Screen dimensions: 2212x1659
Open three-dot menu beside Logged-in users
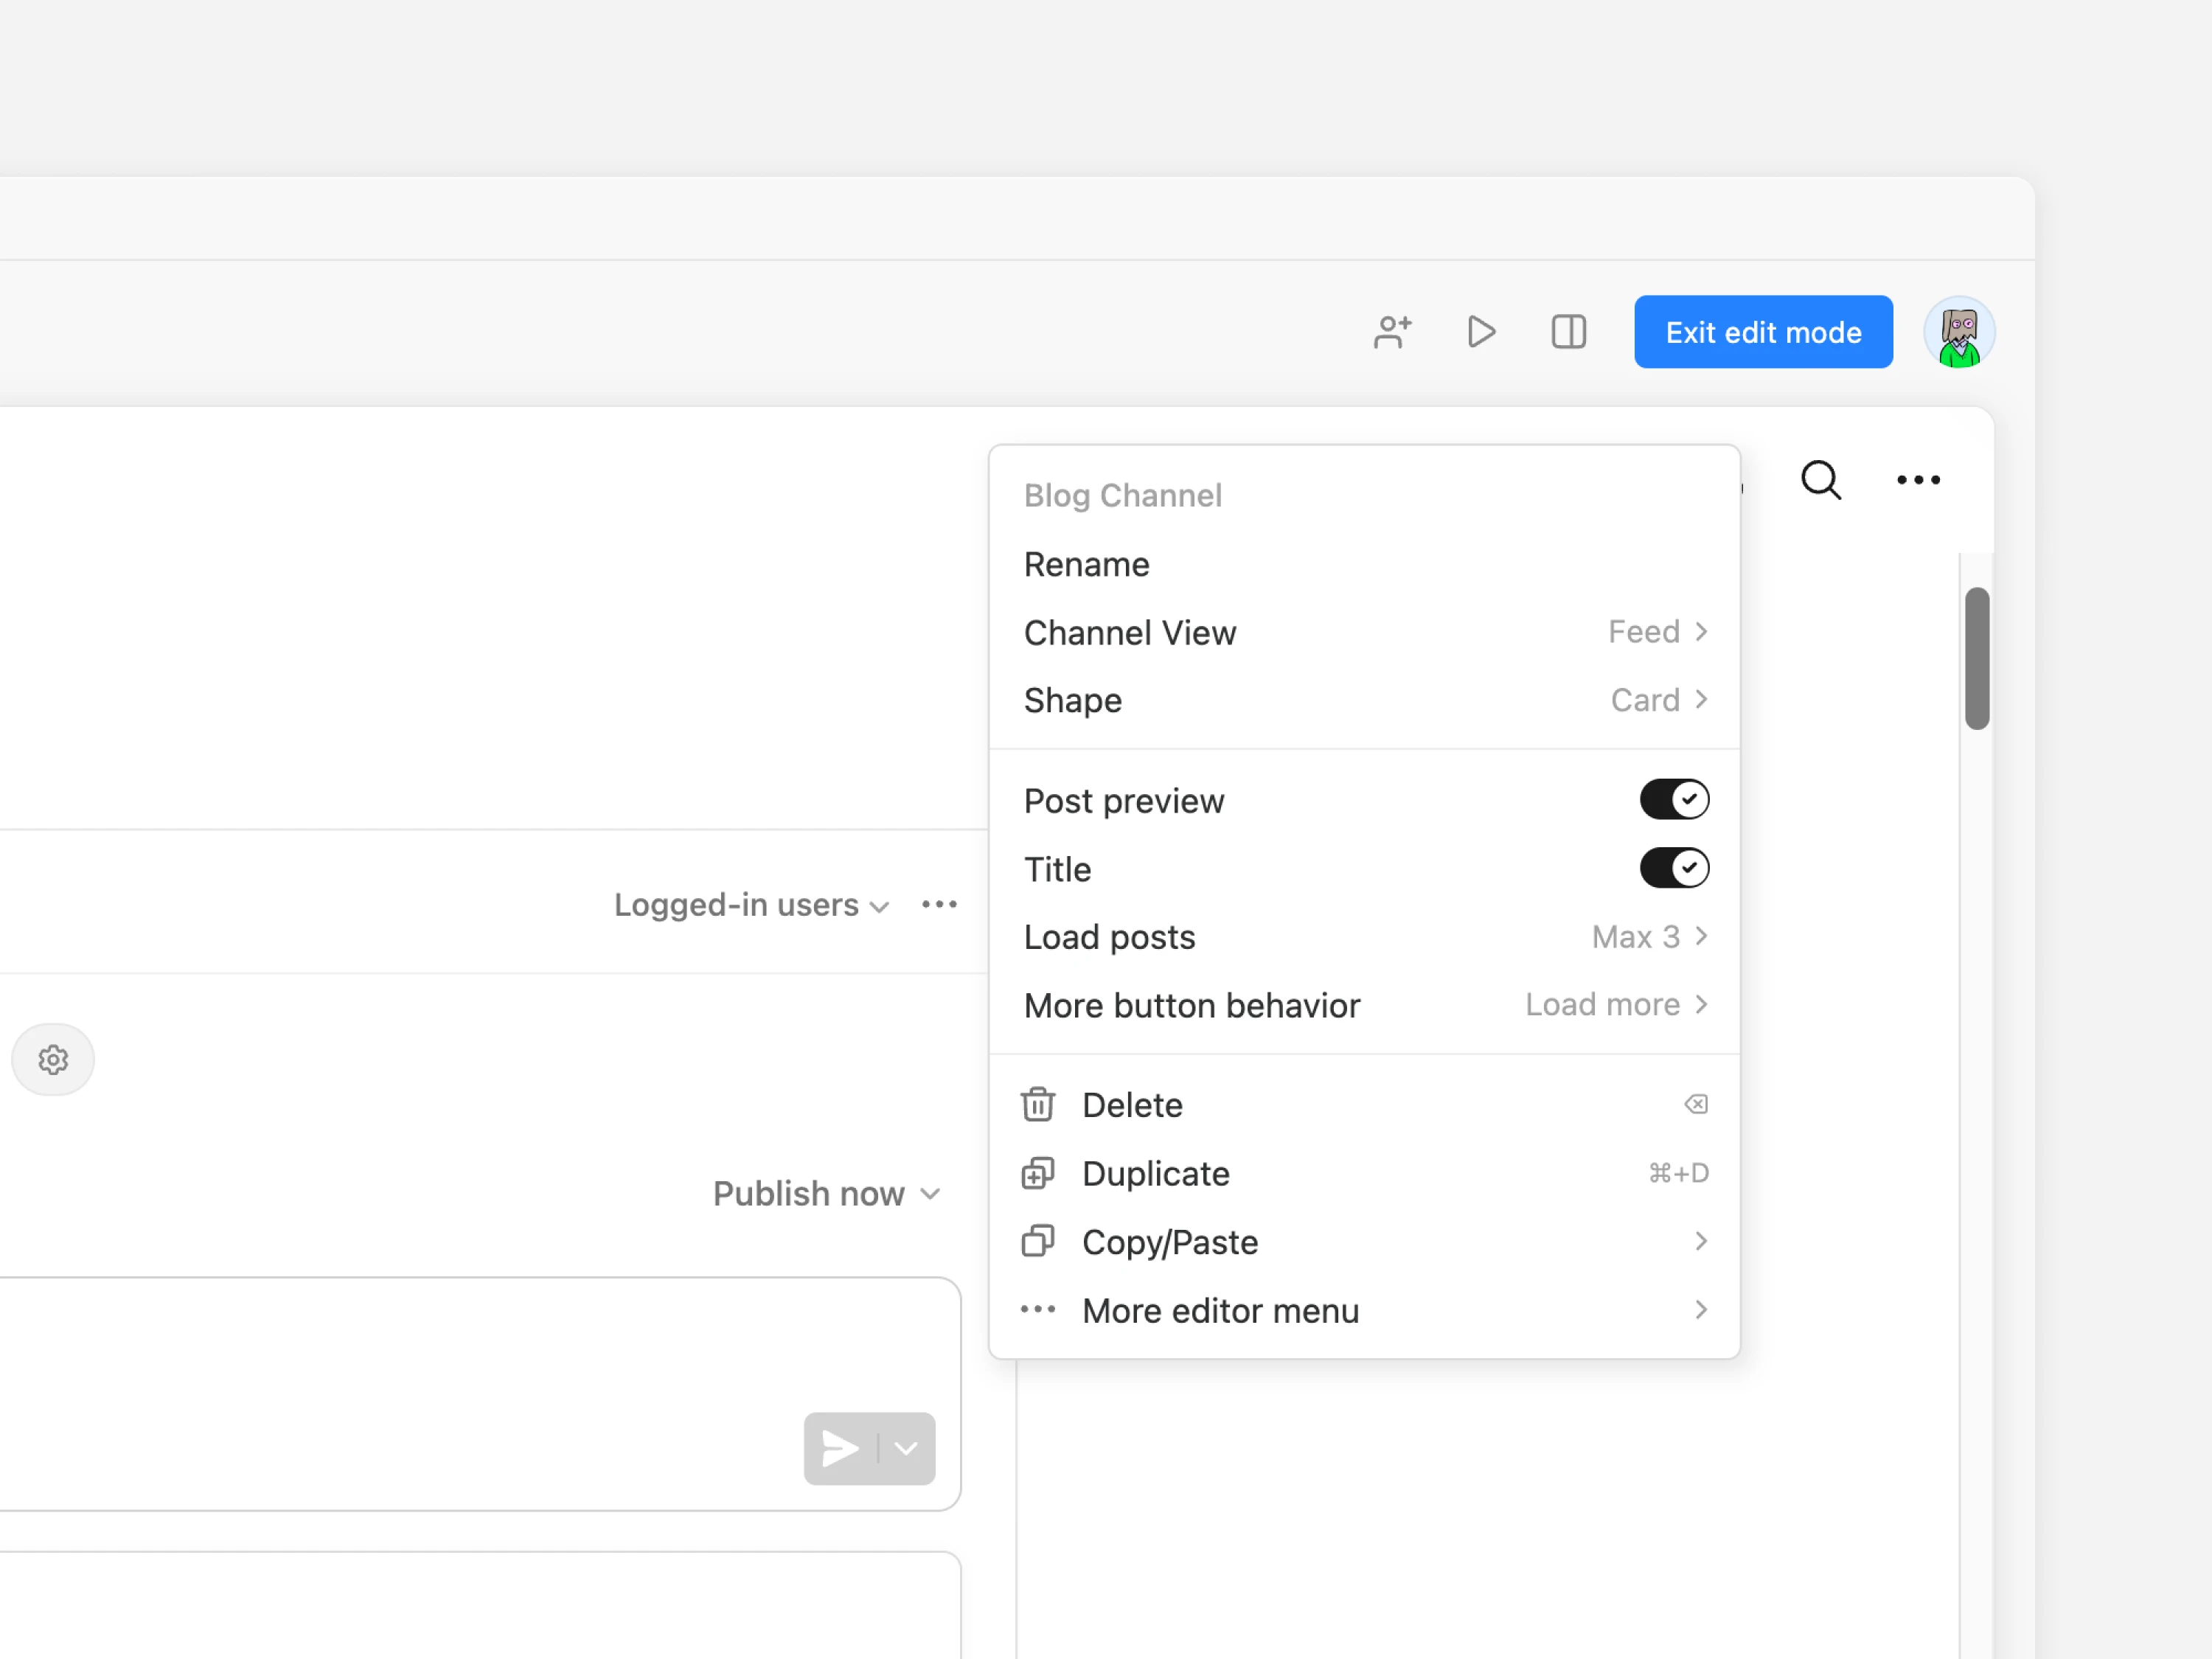[x=939, y=905]
